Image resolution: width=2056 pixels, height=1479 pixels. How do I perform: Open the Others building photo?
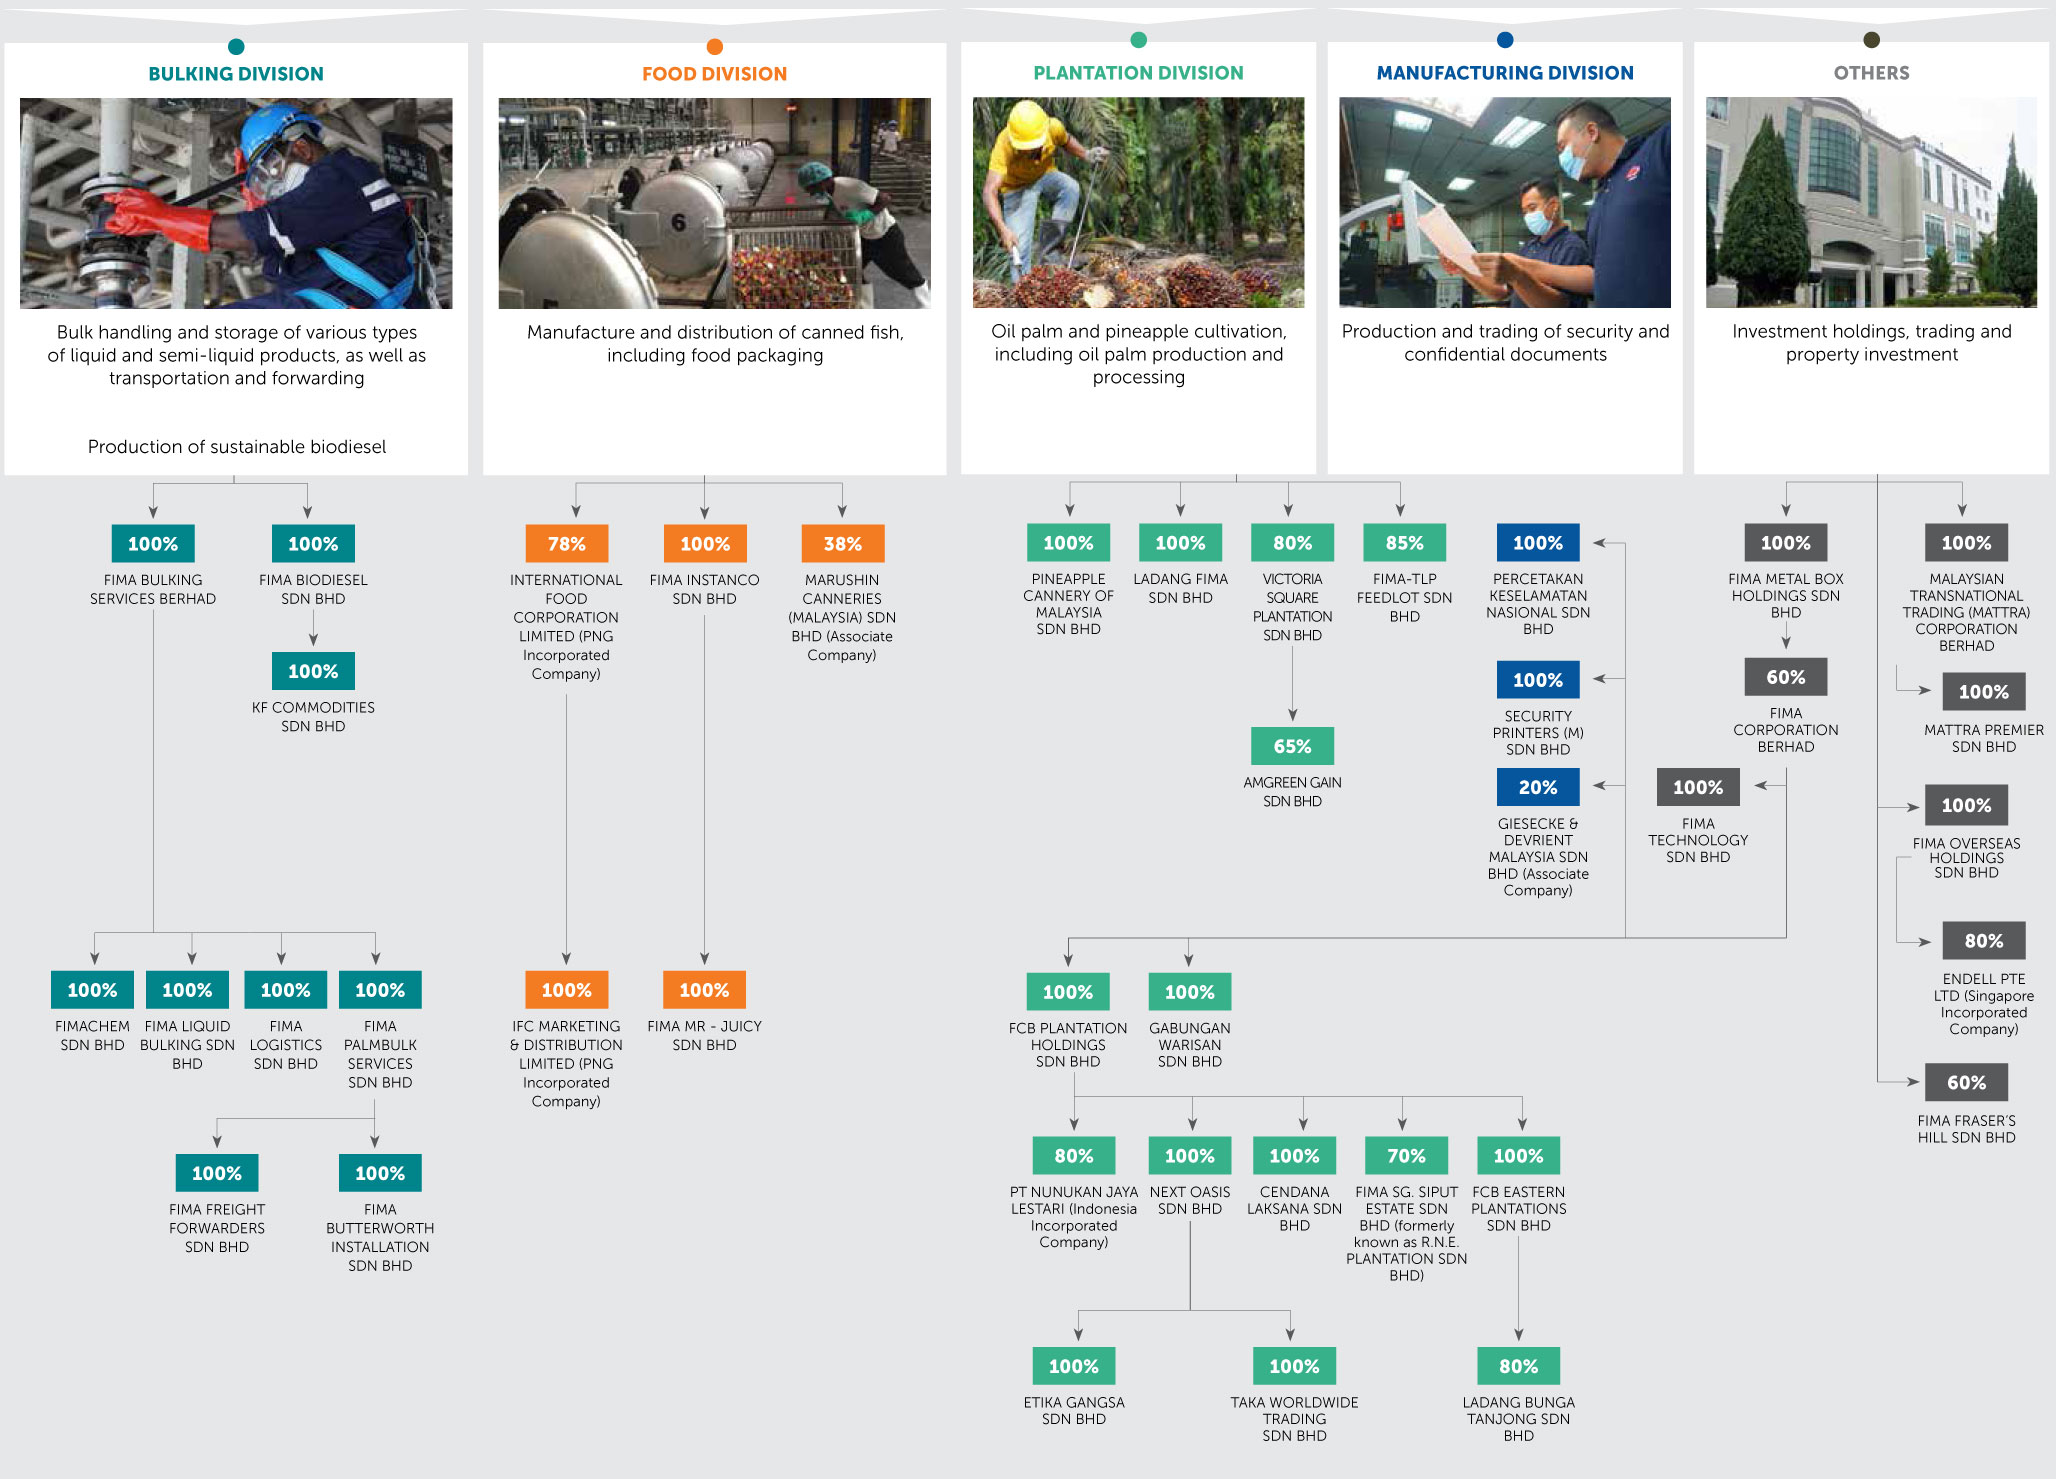[1871, 202]
